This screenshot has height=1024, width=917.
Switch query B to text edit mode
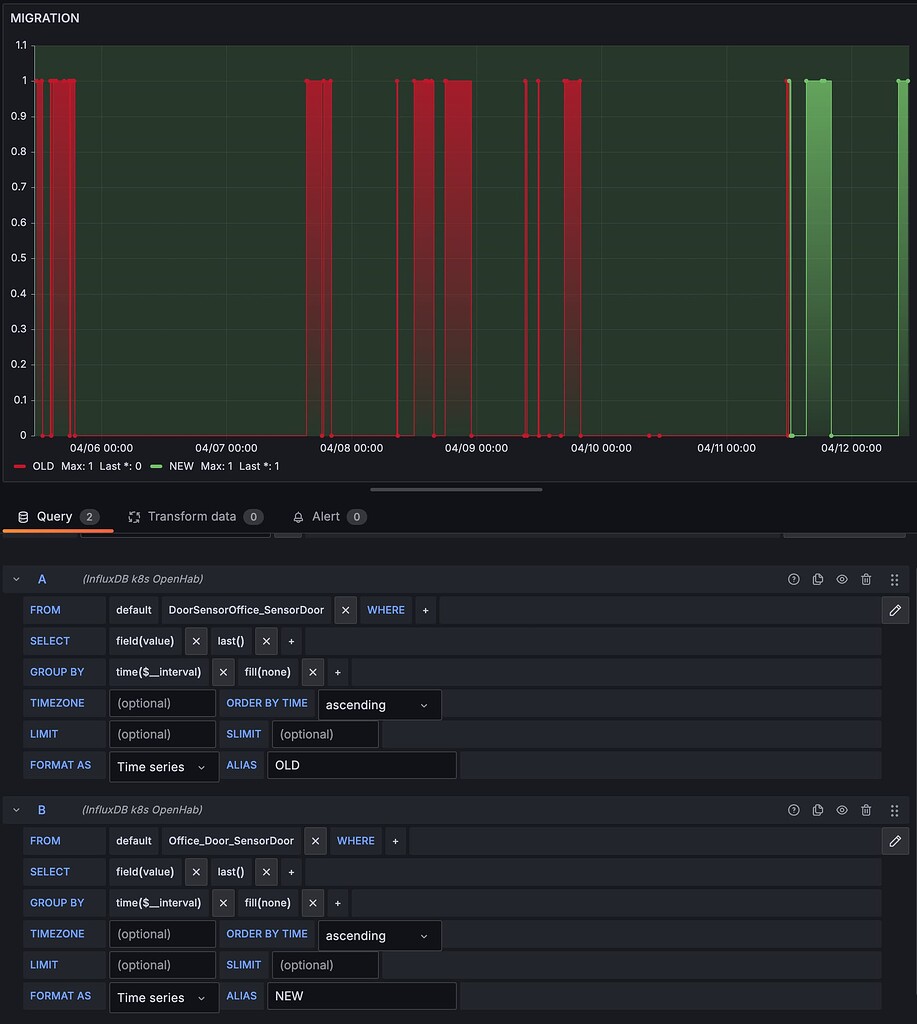(x=895, y=841)
